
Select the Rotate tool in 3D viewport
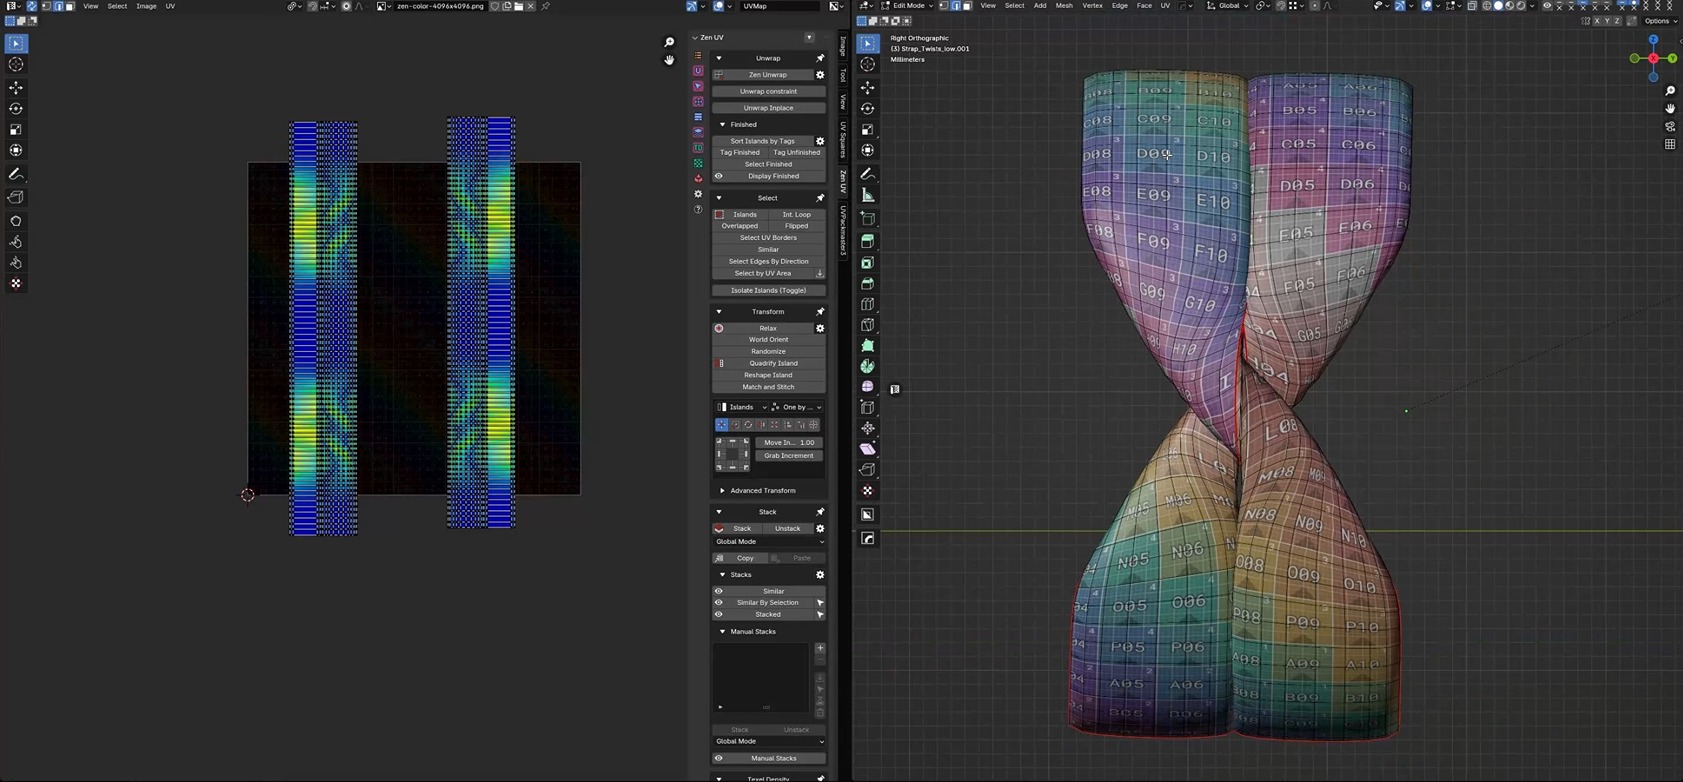[868, 109]
